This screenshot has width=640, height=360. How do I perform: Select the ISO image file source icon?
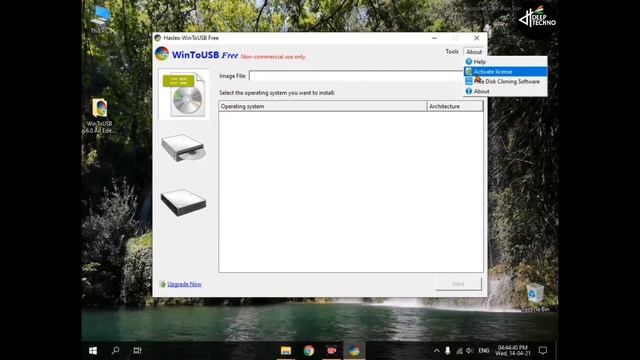184,94
